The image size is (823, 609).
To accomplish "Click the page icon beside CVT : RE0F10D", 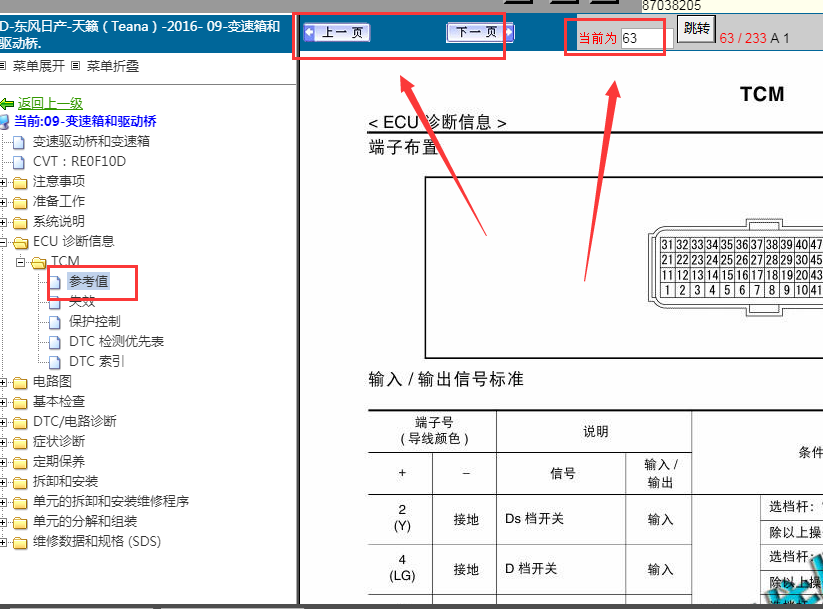I will point(19,162).
